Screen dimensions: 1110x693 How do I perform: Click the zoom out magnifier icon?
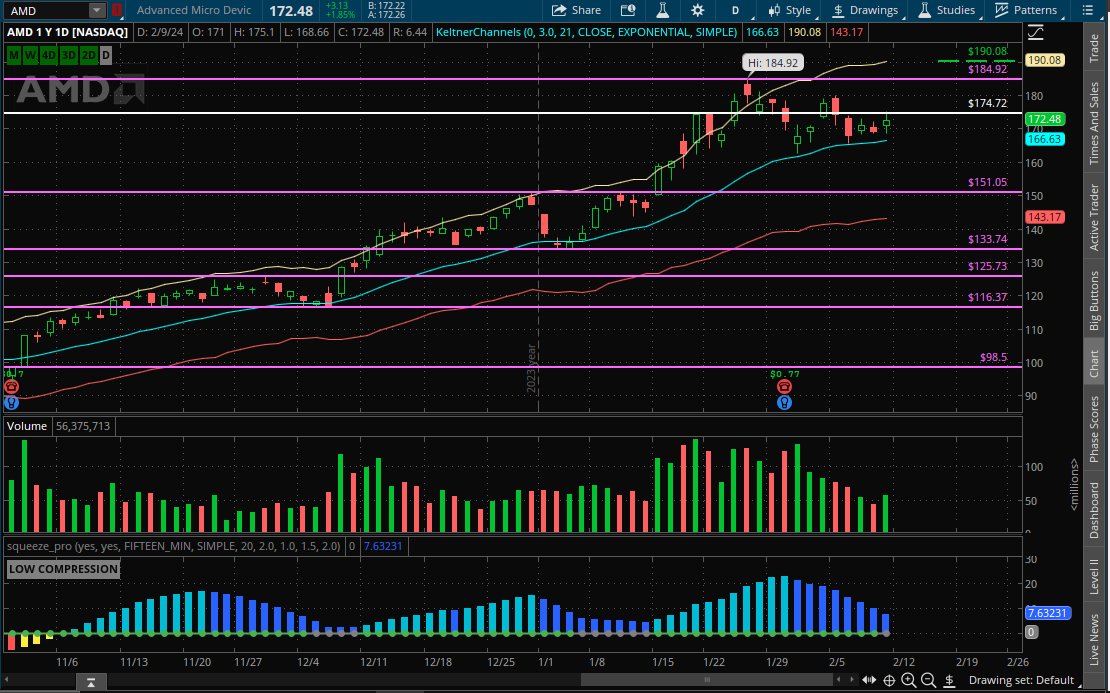pyautogui.click(x=929, y=681)
